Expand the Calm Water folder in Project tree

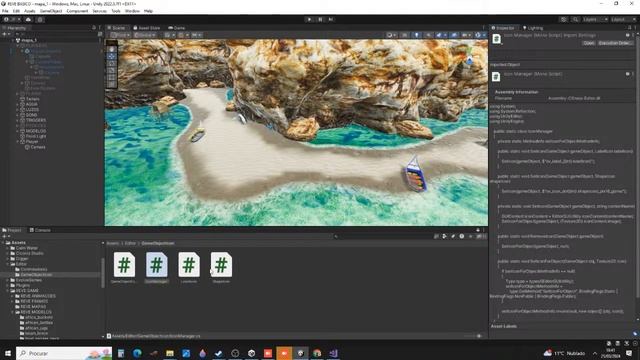coord(7,248)
